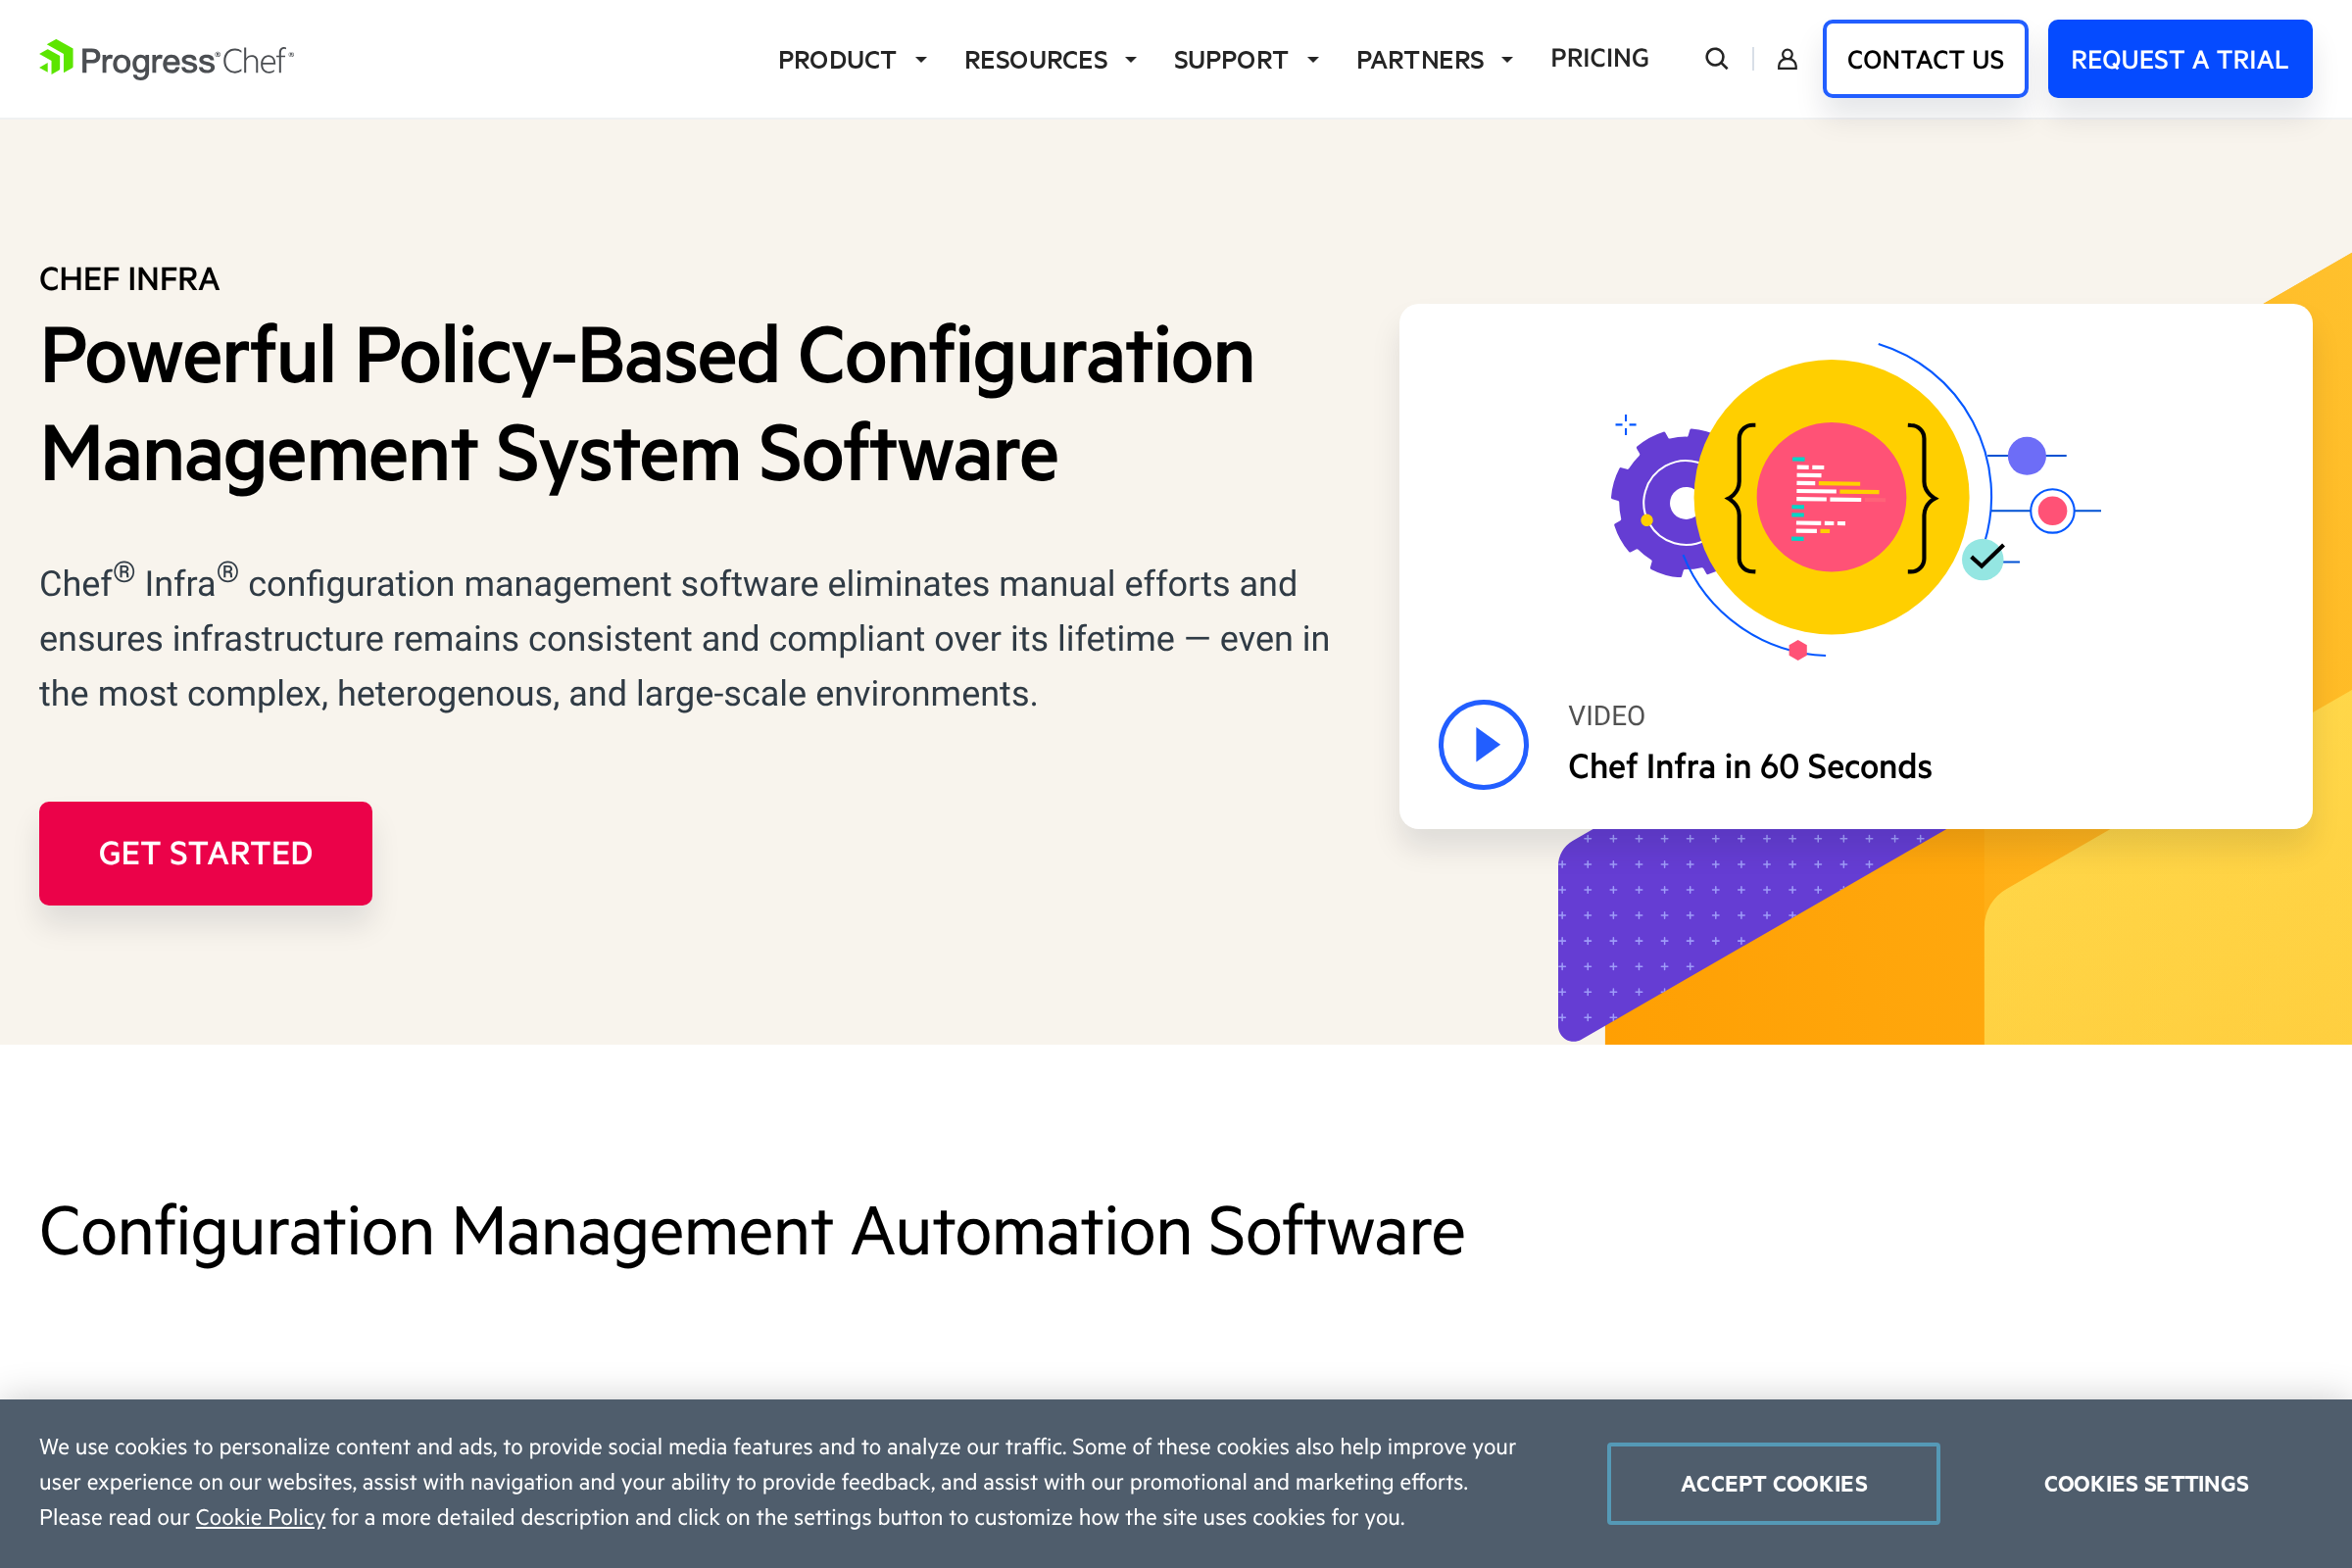Expand the RESOURCES dropdown

pos(1049,59)
